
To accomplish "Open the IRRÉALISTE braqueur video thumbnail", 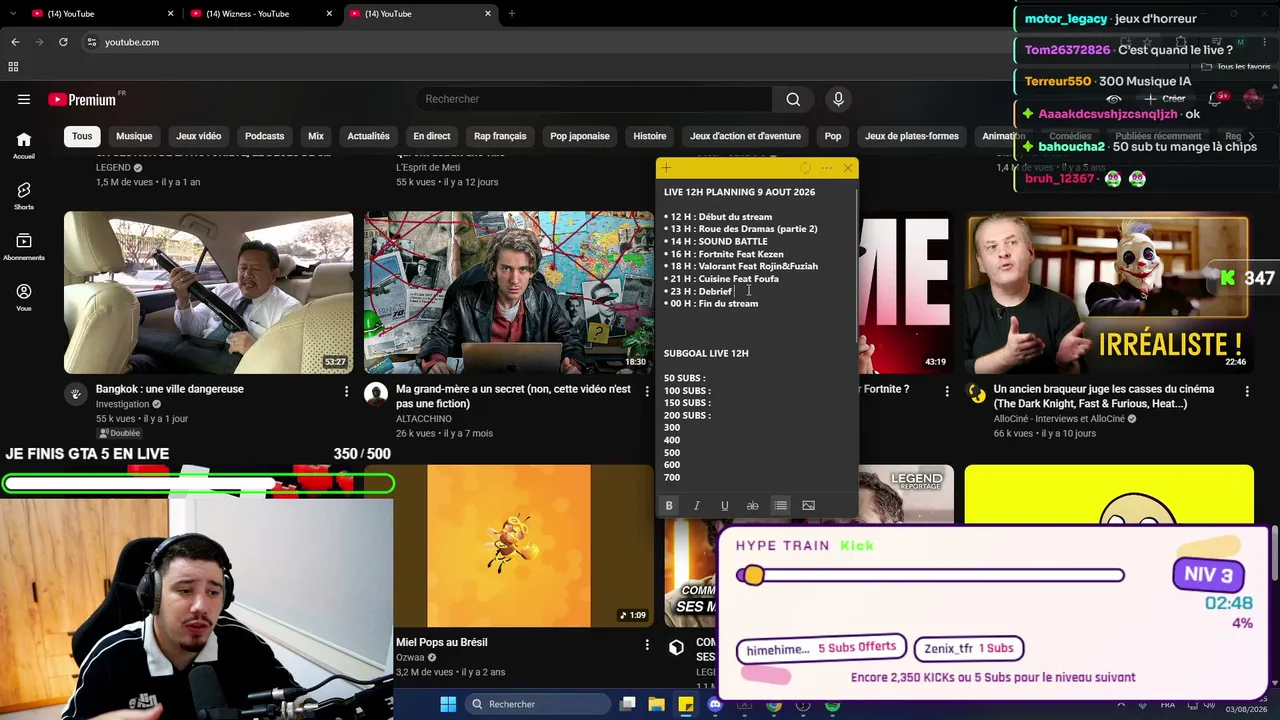I will (1108, 293).
